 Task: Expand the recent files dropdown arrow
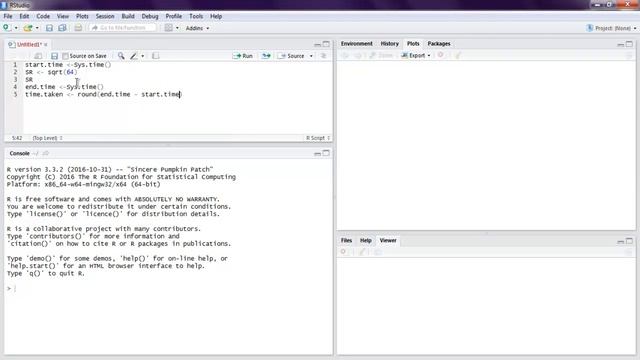point(37,28)
